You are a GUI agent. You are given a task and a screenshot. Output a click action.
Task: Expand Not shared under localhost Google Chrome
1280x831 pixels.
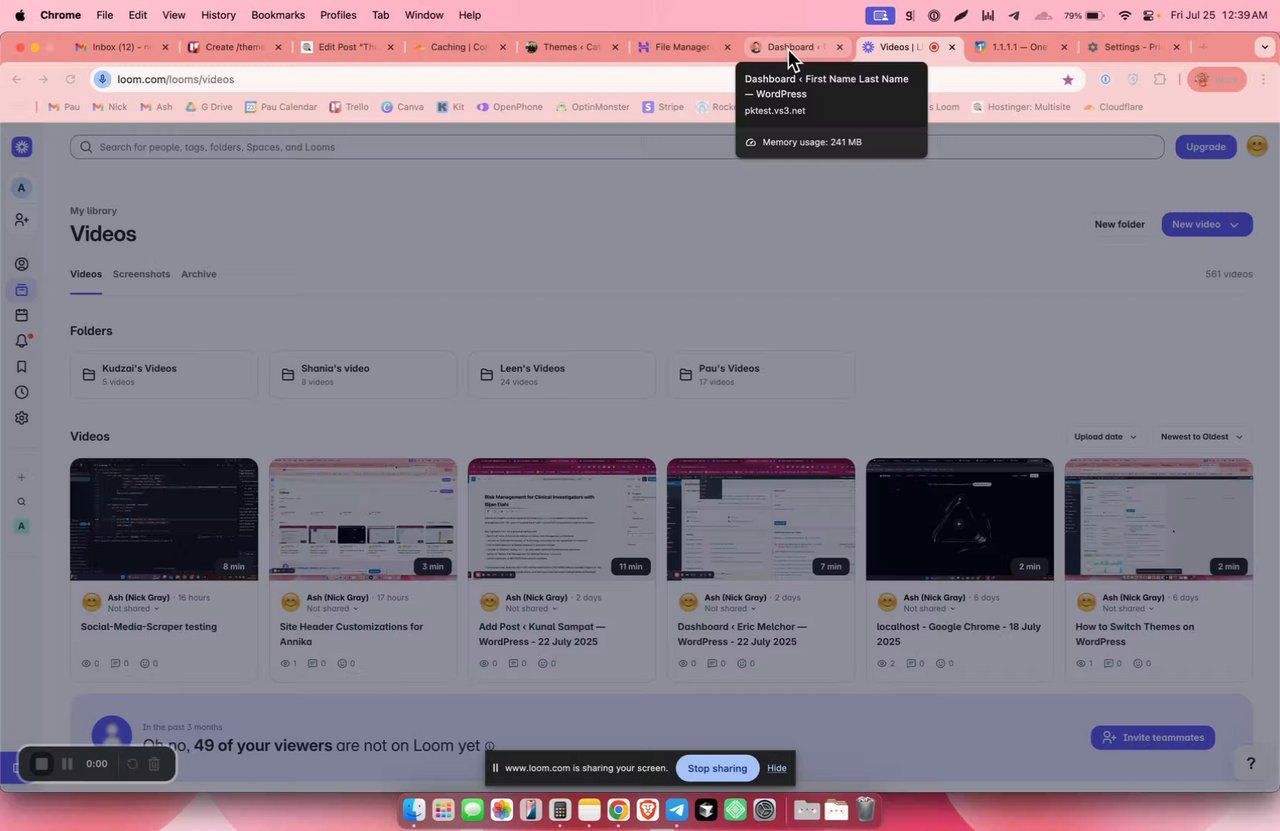coord(930,608)
